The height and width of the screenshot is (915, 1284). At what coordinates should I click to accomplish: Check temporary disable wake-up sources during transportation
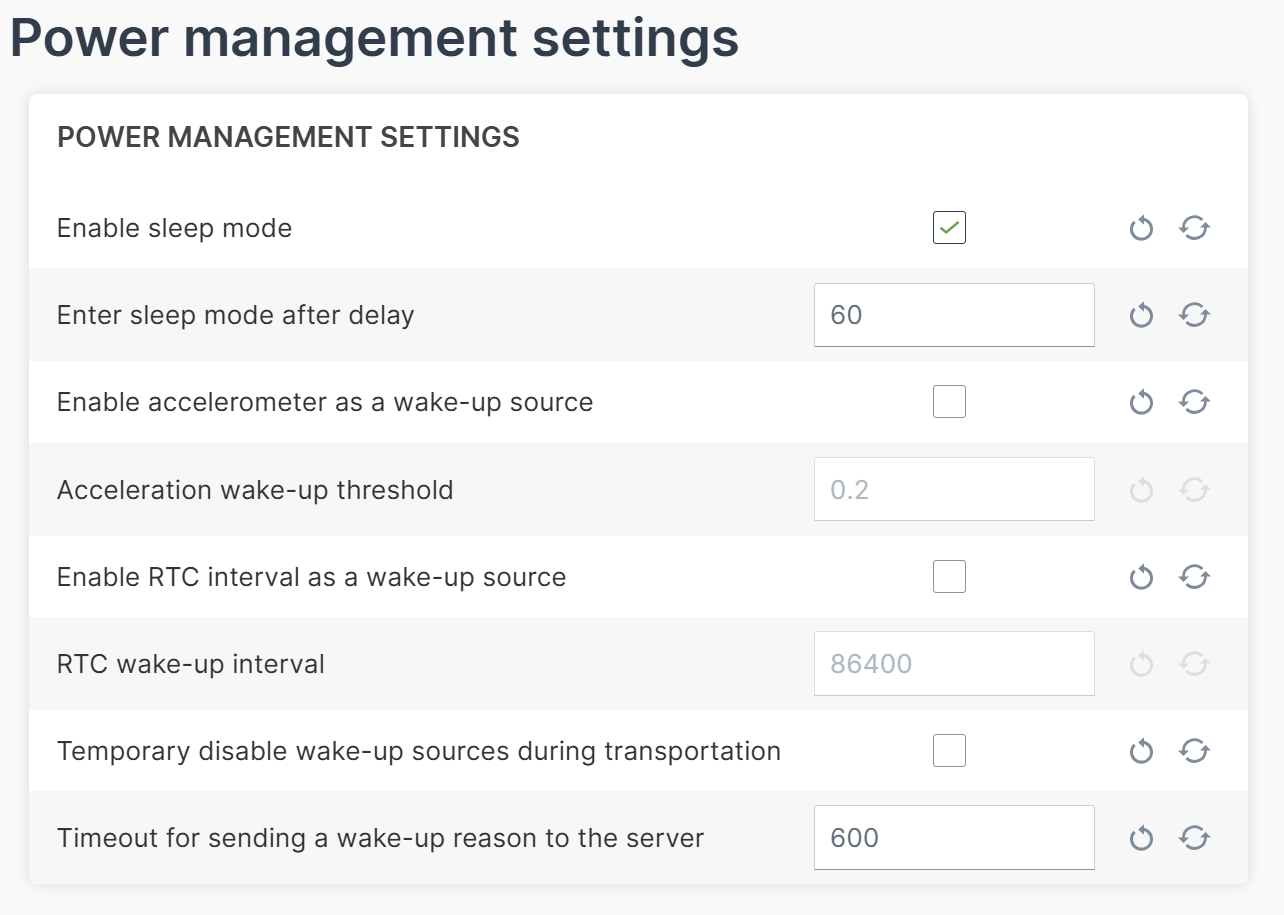click(948, 751)
